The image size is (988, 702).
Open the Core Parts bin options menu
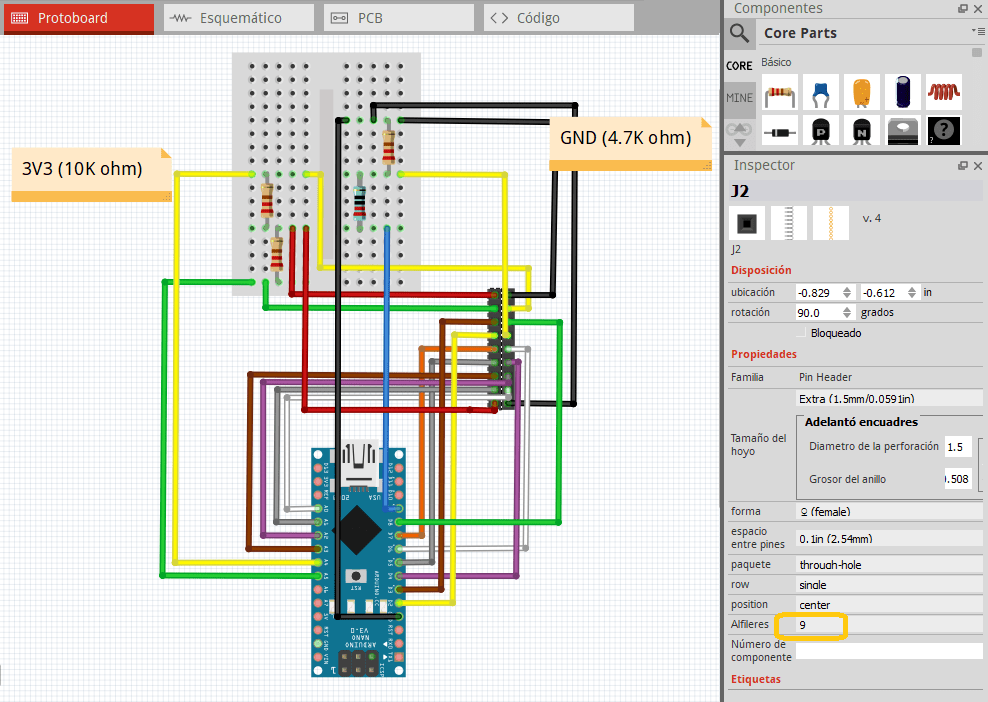point(981,30)
